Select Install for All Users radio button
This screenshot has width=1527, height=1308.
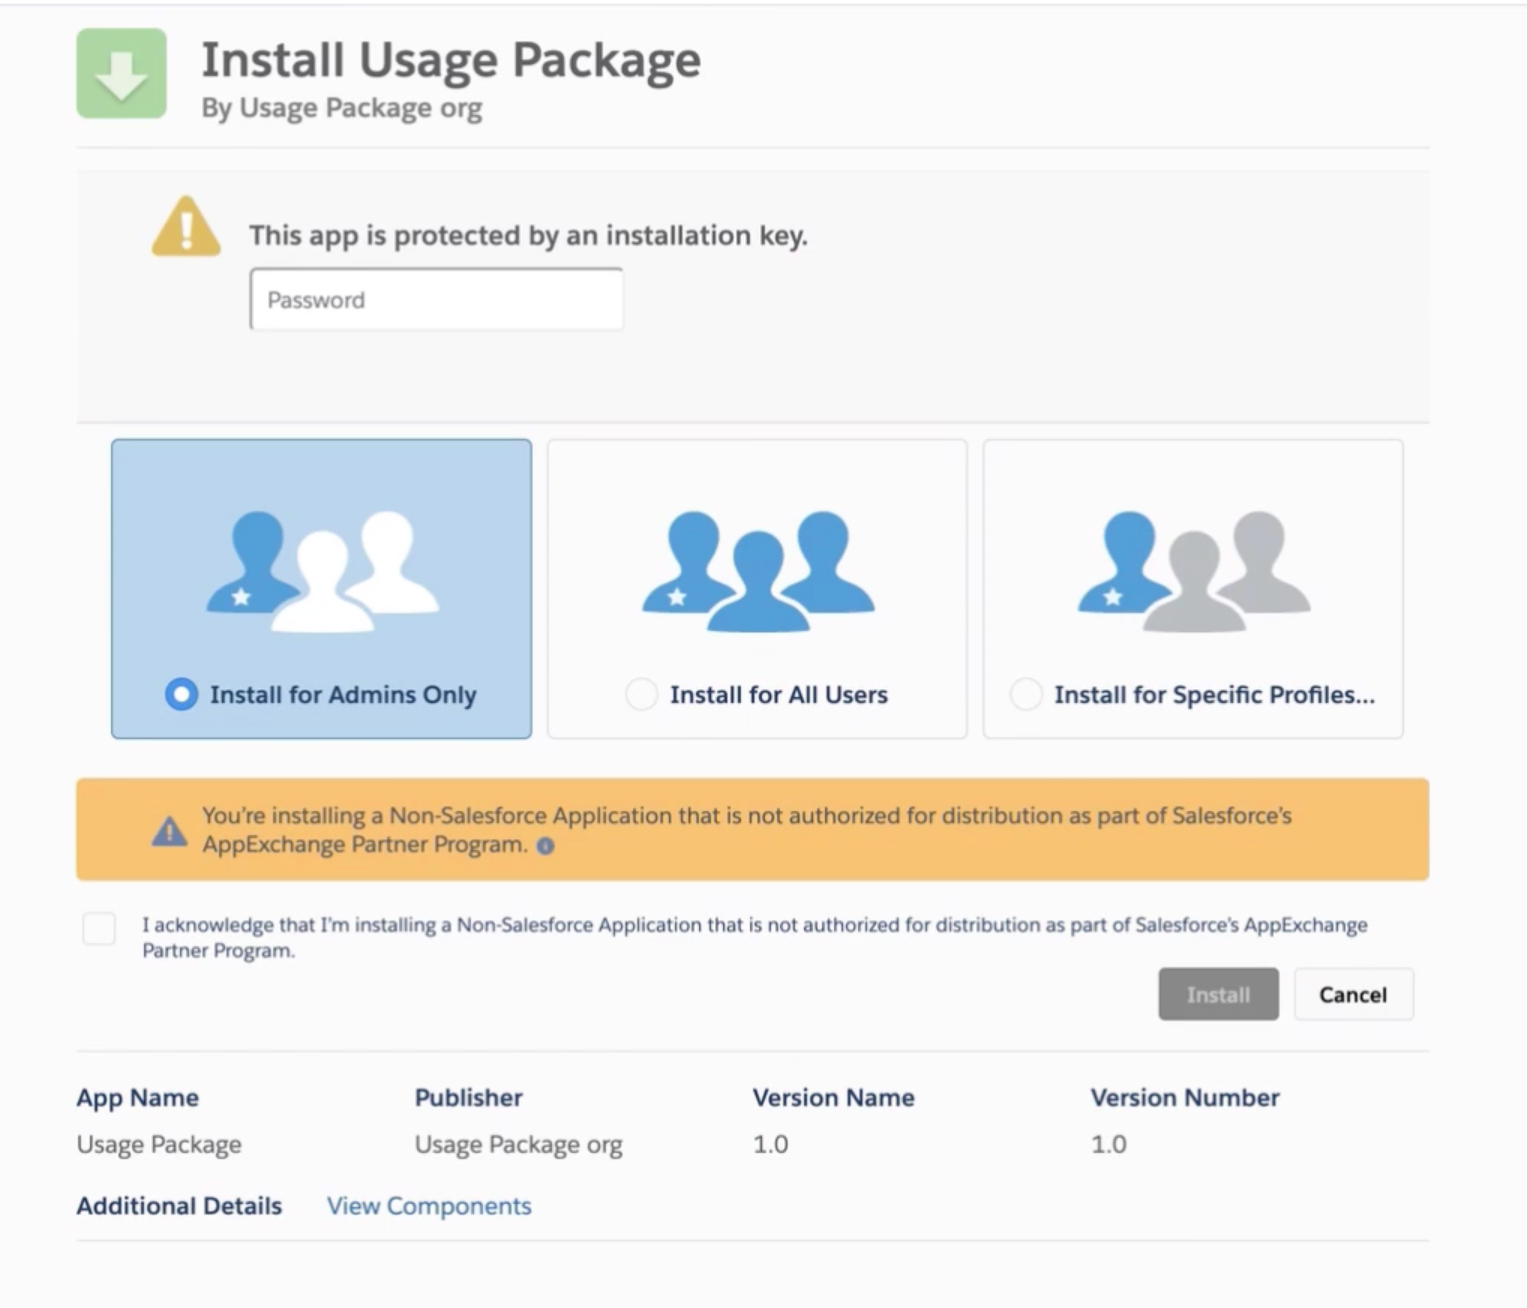tap(641, 694)
